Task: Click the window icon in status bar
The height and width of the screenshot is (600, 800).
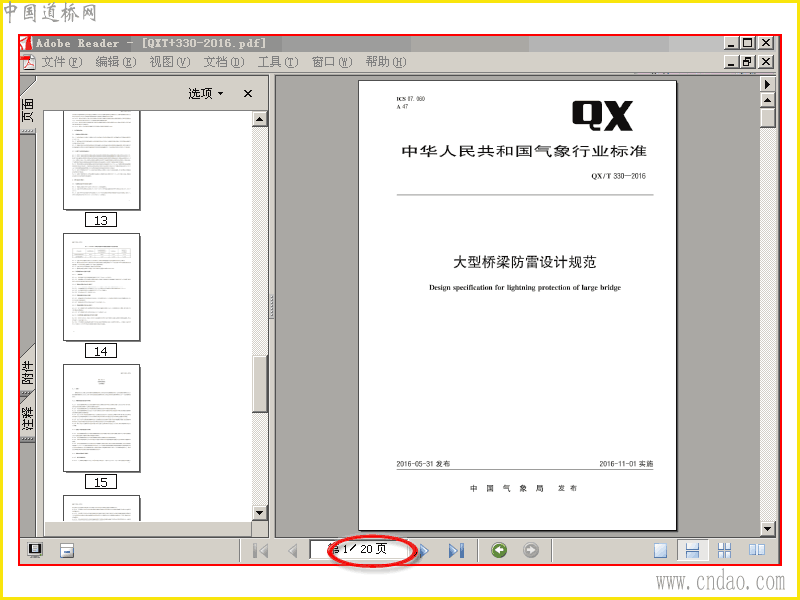Action: 67,551
